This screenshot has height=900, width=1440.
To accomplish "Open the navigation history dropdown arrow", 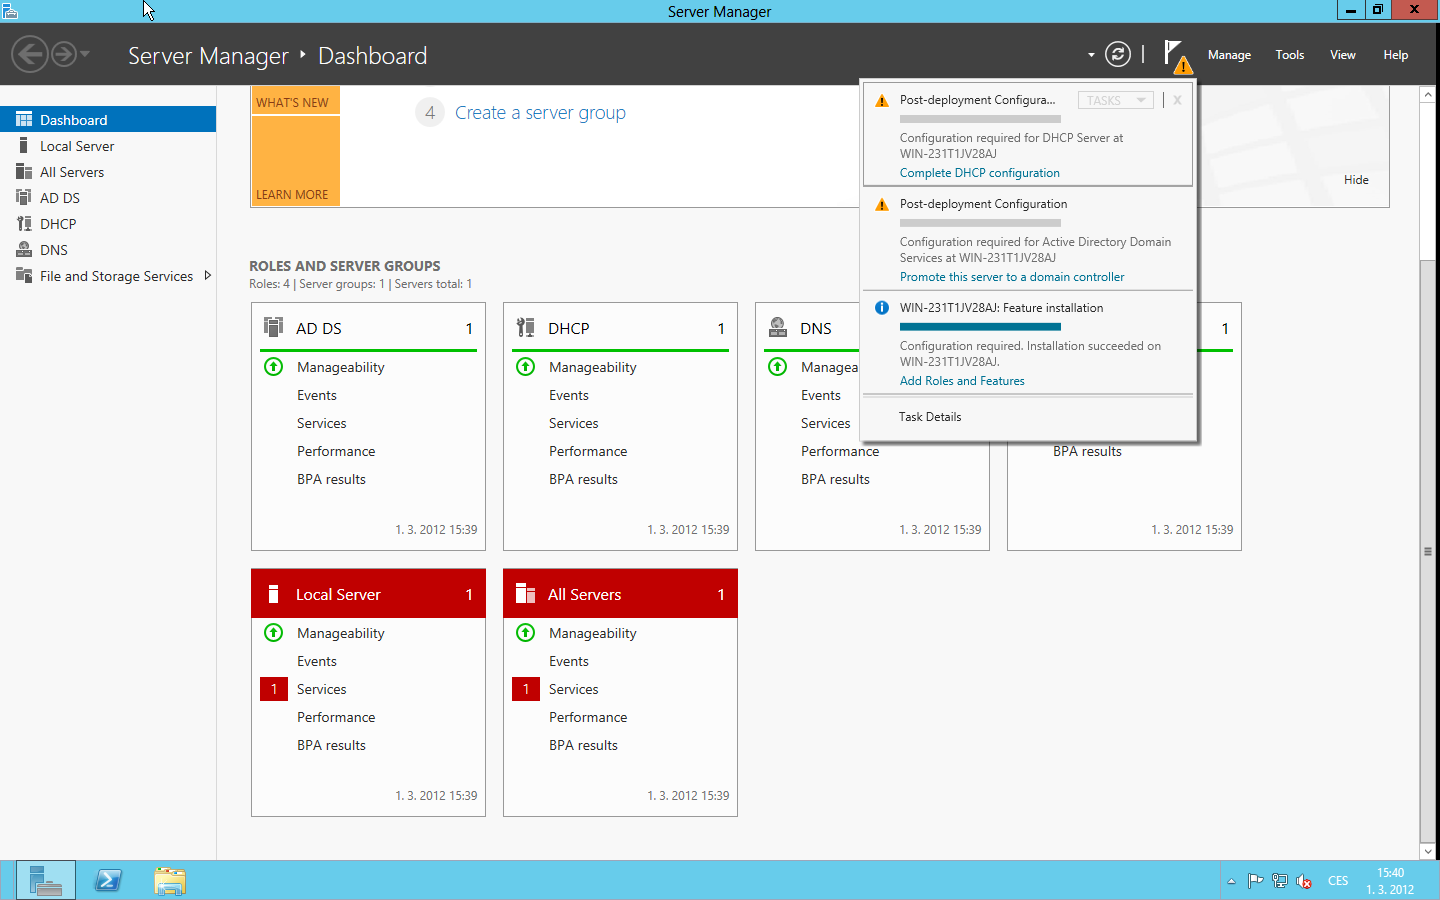I will tap(85, 54).
